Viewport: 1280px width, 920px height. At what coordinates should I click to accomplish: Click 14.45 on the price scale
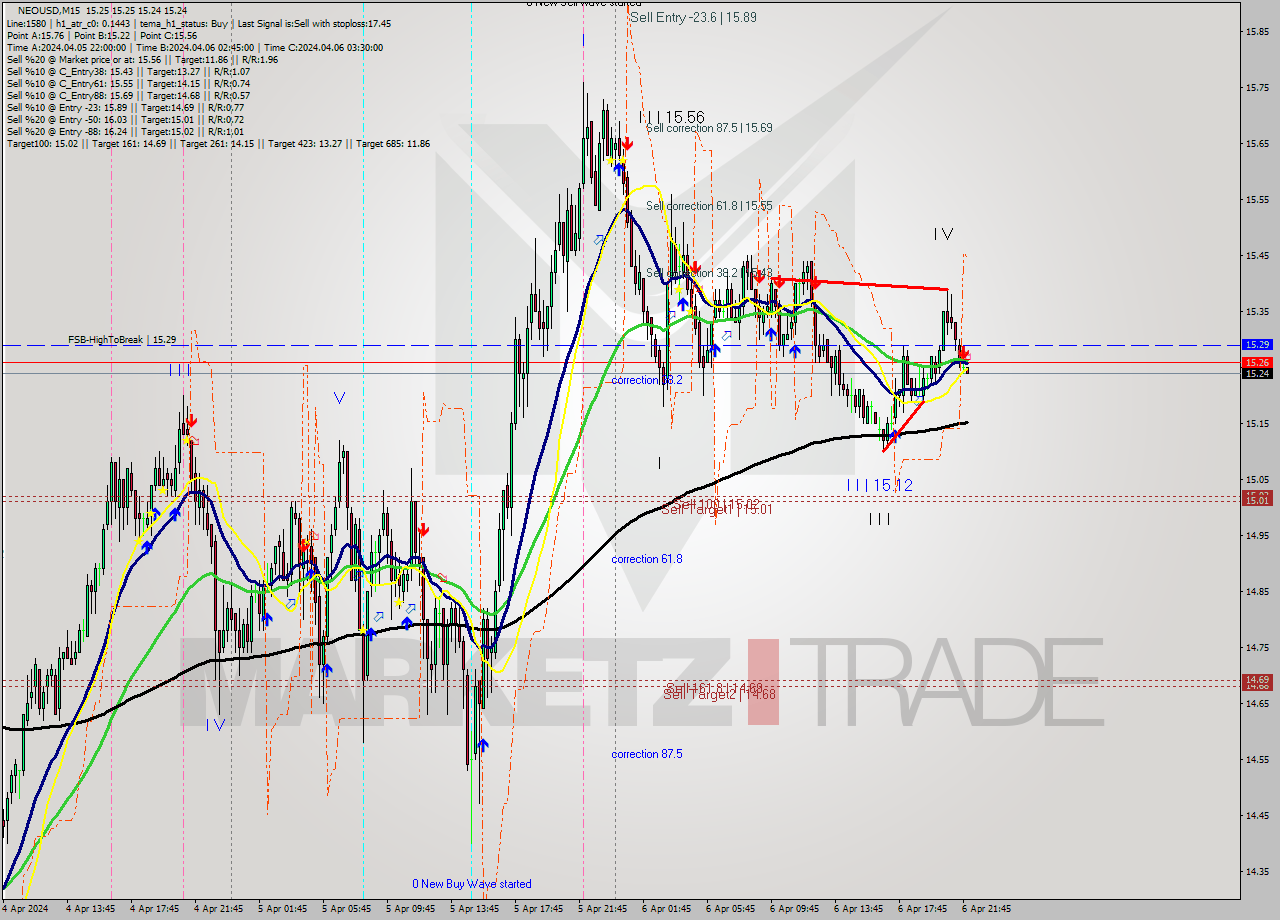(1257, 816)
